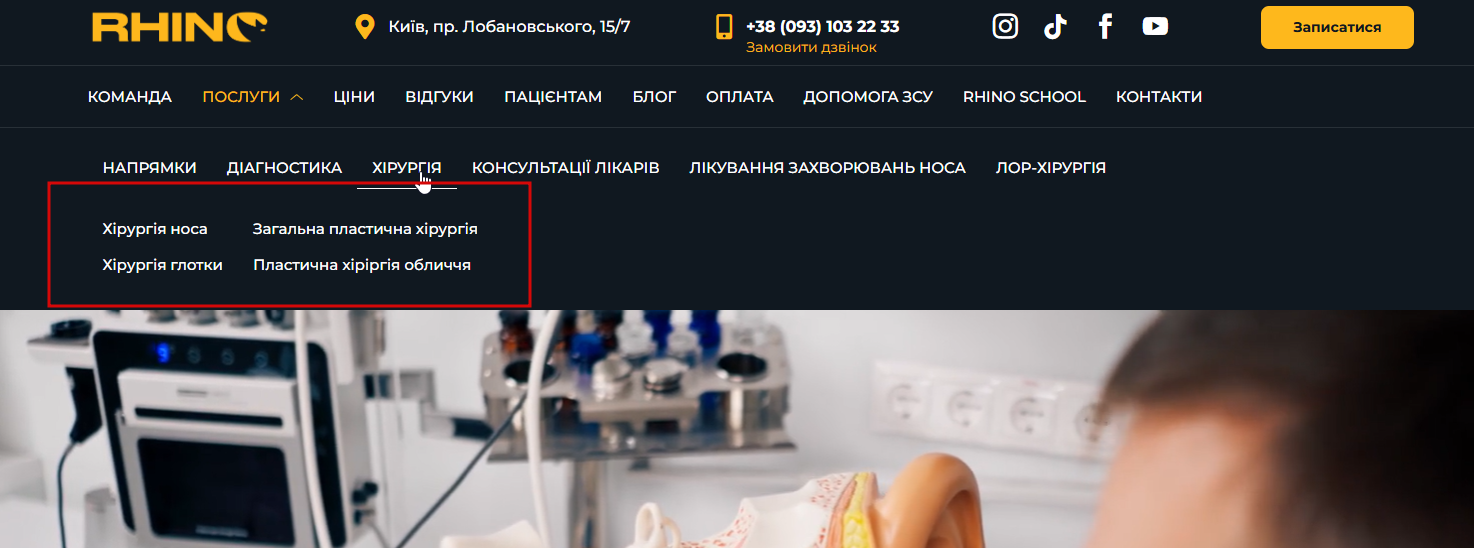This screenshot has height=548, width=1474.
Task: Open the ХІРУРГІЯ submenu tab
Action: coord(407,168)
